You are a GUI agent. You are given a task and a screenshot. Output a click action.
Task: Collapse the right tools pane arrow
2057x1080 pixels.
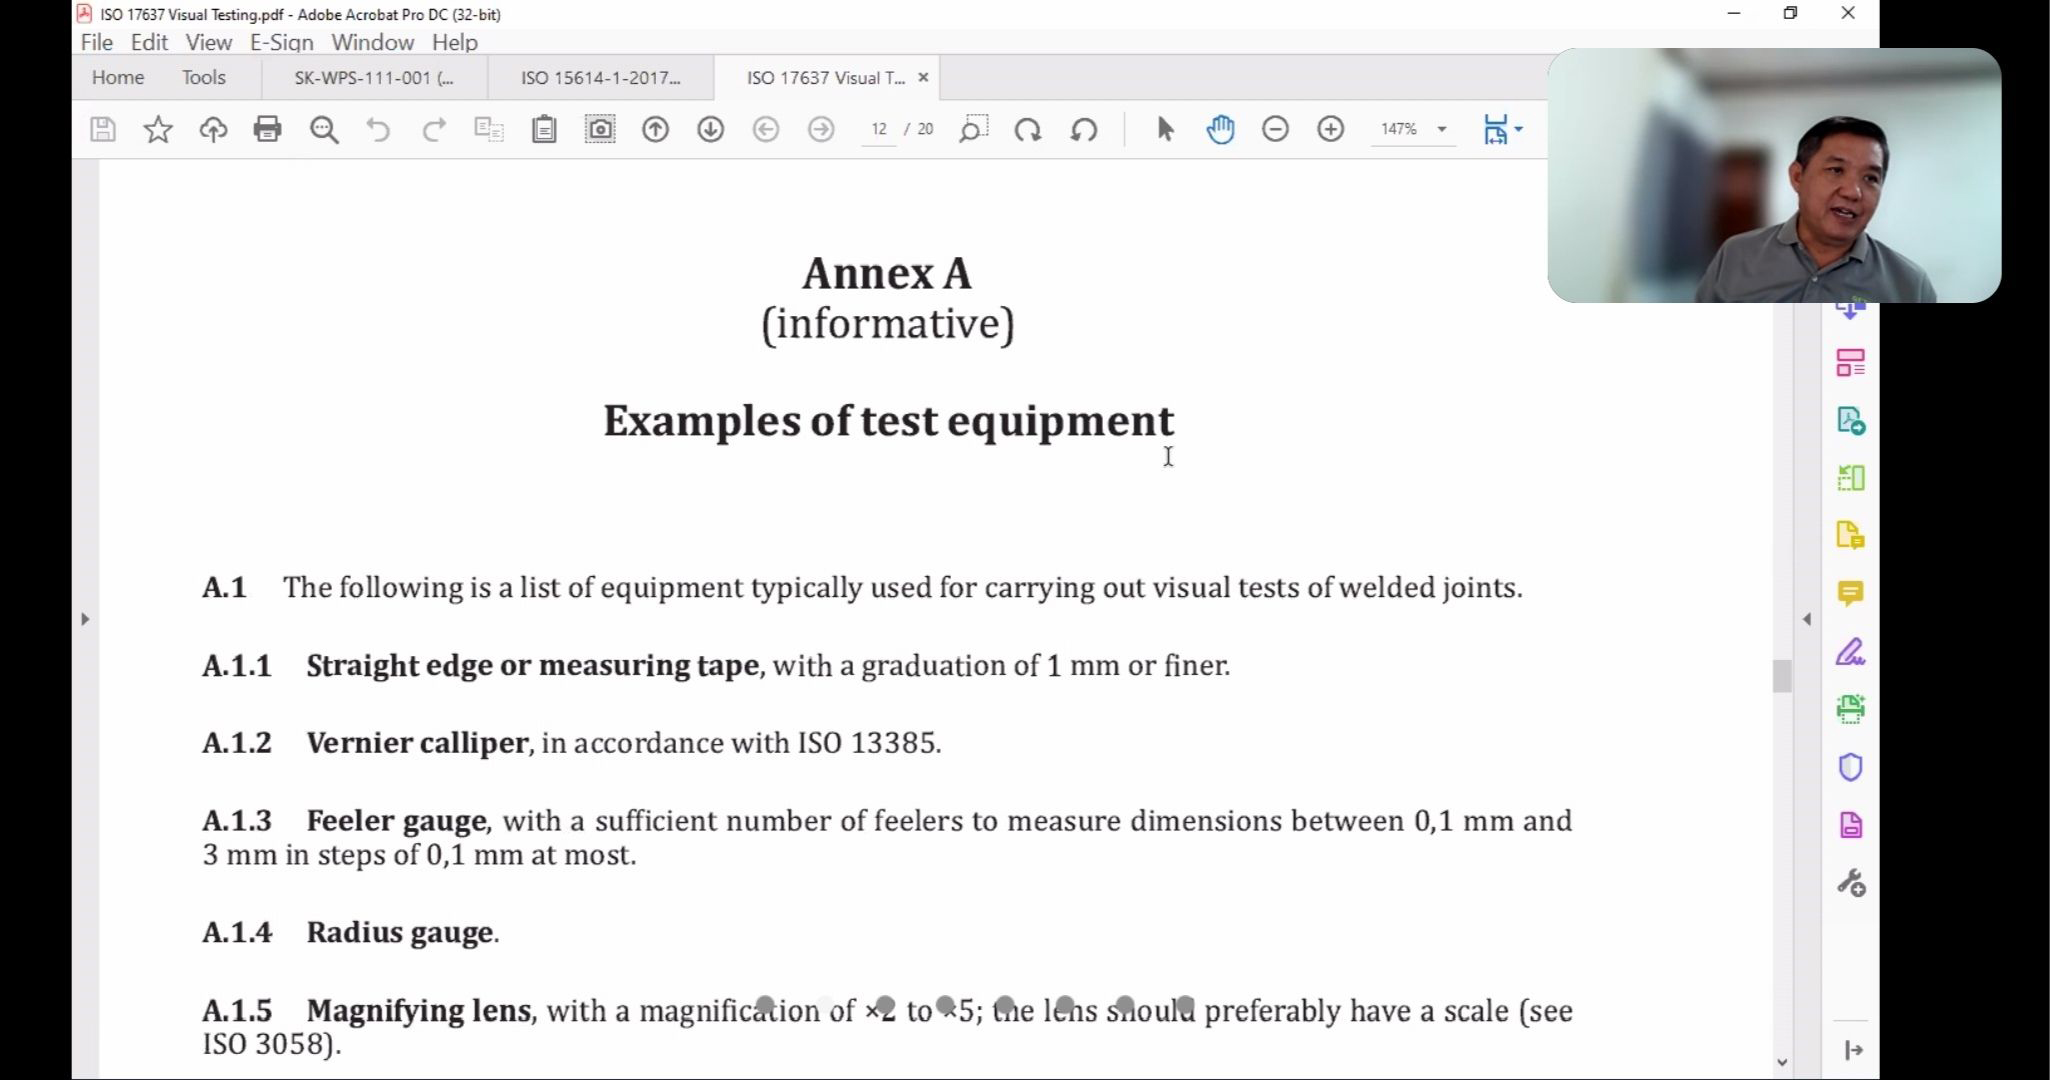tap(1807, 619)
